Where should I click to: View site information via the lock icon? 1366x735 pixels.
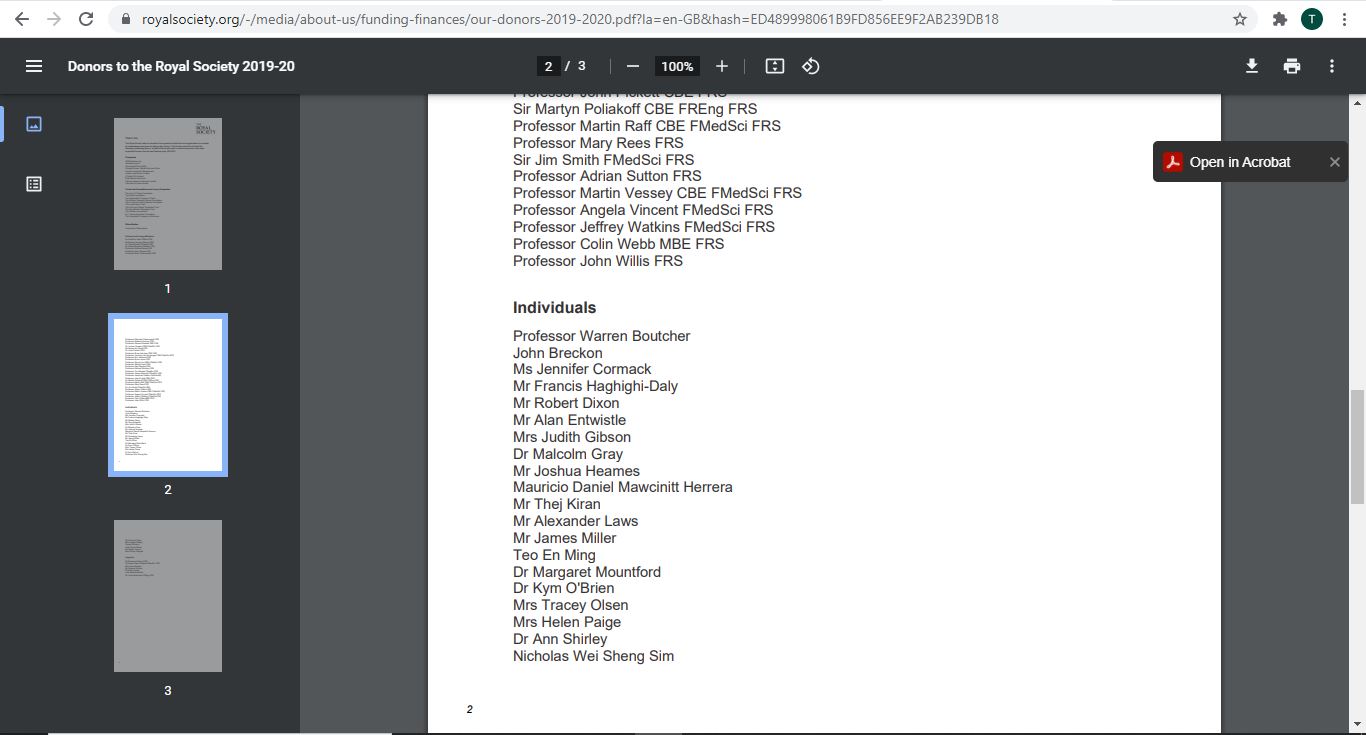click(x=126, y=19)
